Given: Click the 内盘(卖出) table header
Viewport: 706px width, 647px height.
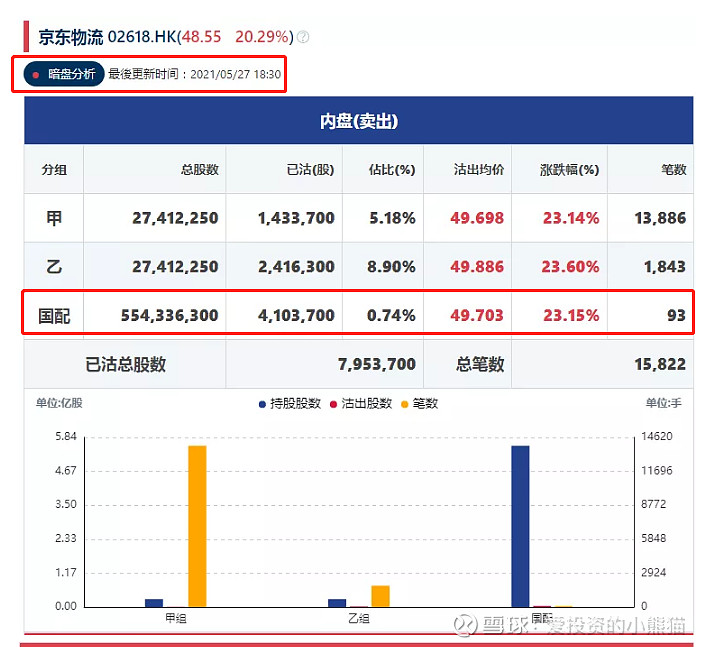Looking at the screenshot, I should click(359, 121).
